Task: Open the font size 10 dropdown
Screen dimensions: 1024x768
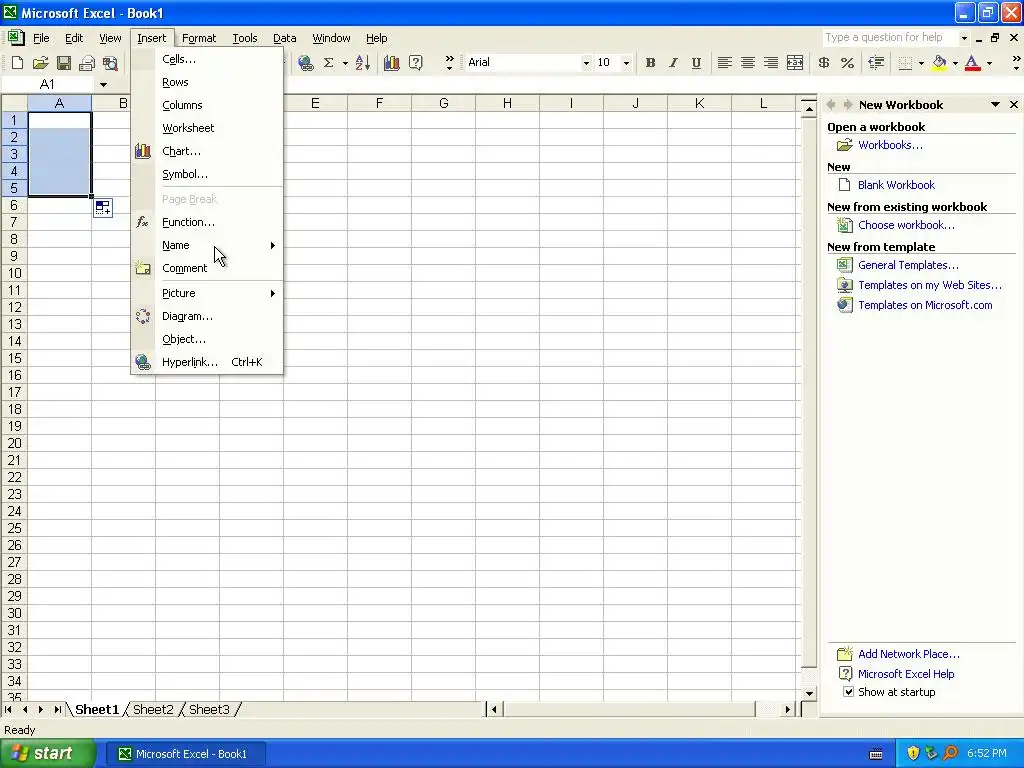Action: [x=626, y=63]
